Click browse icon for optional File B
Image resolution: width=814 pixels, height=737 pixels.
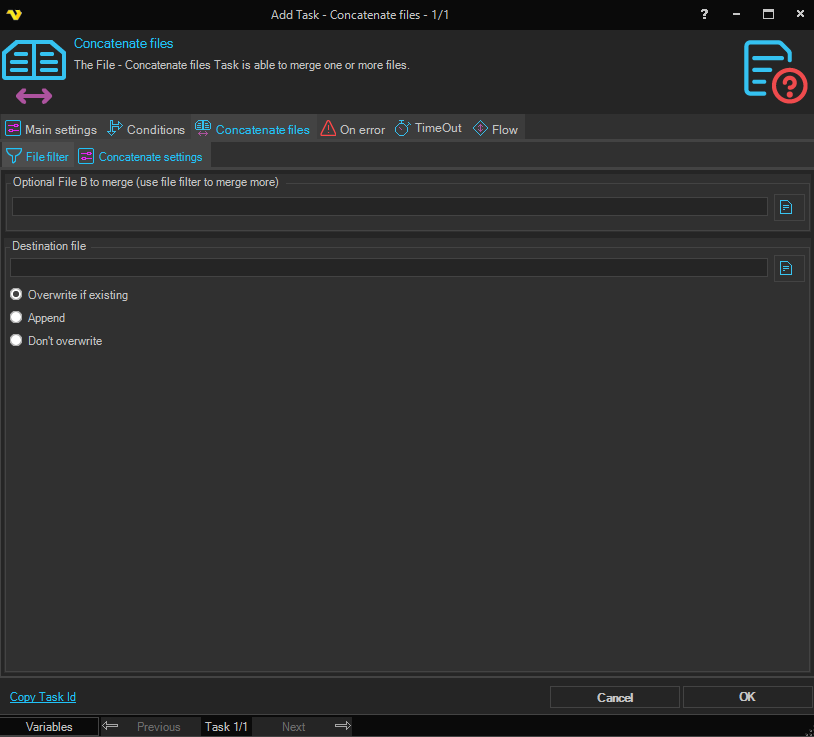tap(787, 207)
